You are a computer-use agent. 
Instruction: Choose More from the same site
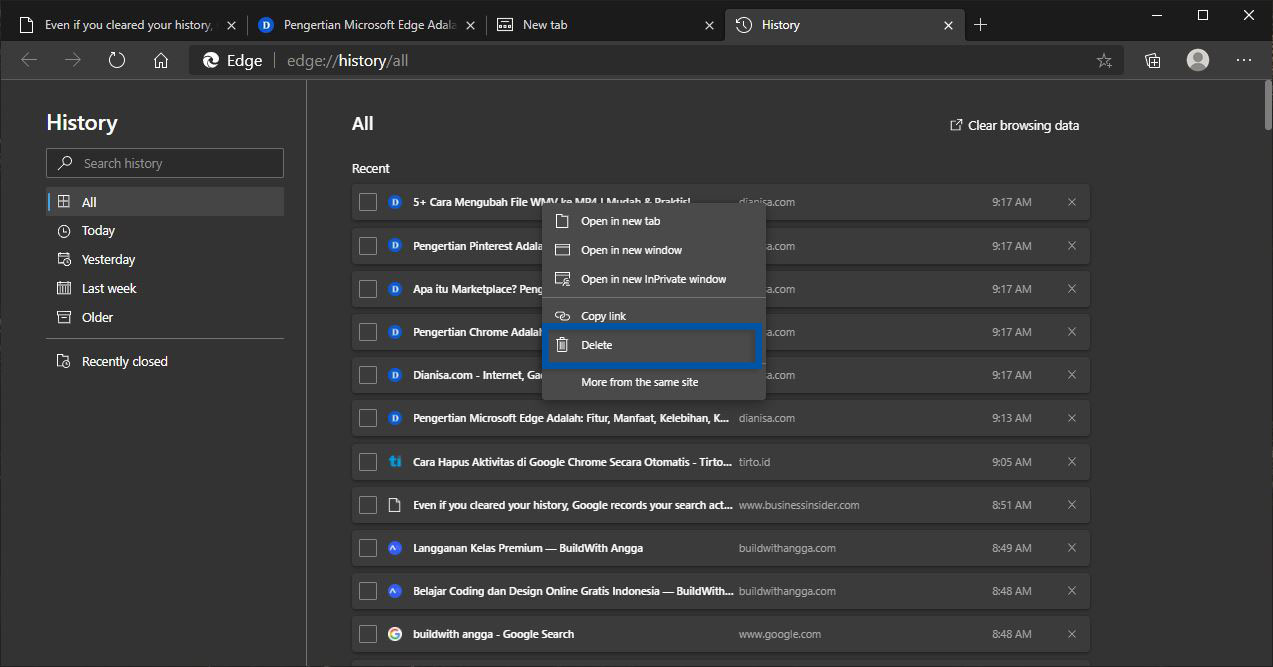640,381
